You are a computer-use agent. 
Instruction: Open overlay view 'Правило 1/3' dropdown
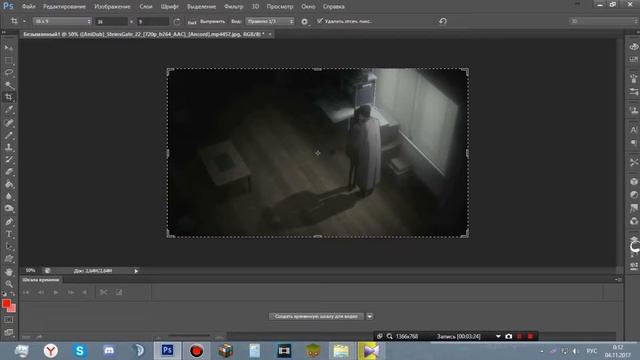[x=269, y=21]
